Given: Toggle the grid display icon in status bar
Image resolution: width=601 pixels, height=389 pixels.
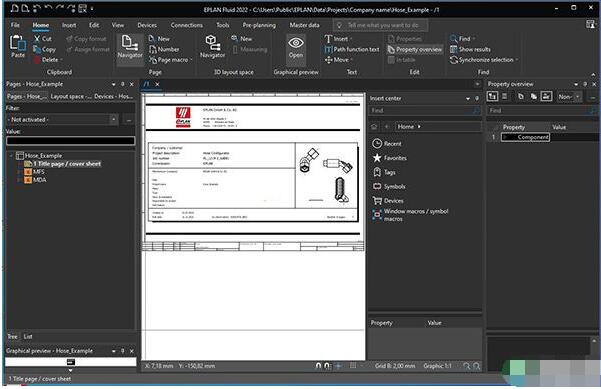Looking at the screenshot, I should point(353,366).
